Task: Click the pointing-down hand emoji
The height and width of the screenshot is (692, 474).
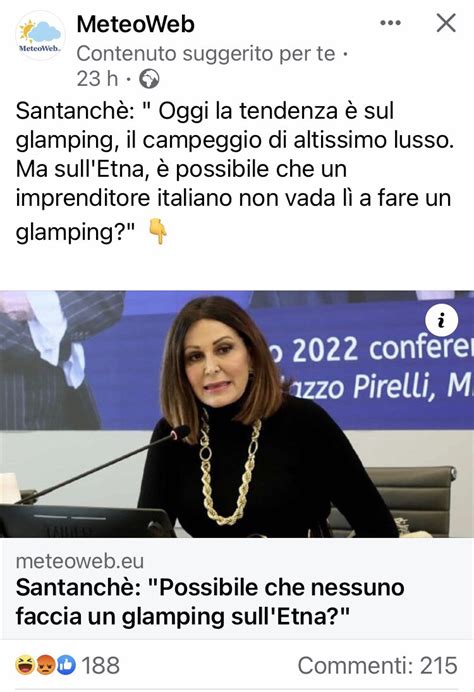Action: coord(158,231)
